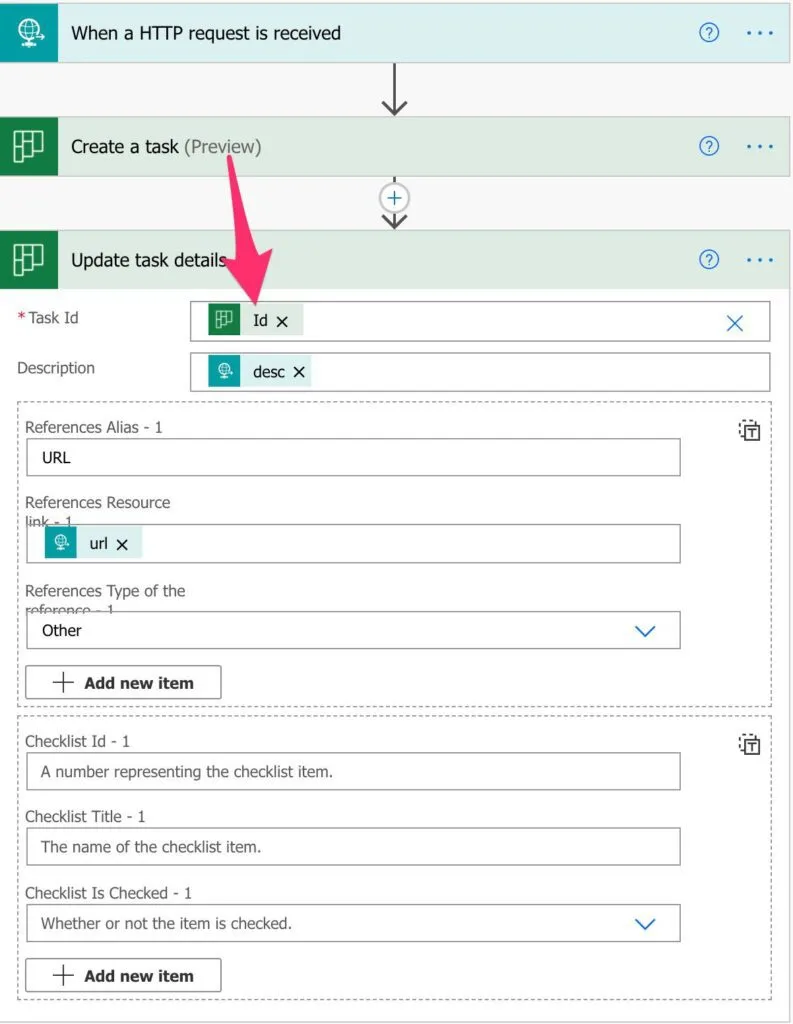Switch Checklist section to array input mode
The width and height of the screenshot is (793, 1024).
749,744
